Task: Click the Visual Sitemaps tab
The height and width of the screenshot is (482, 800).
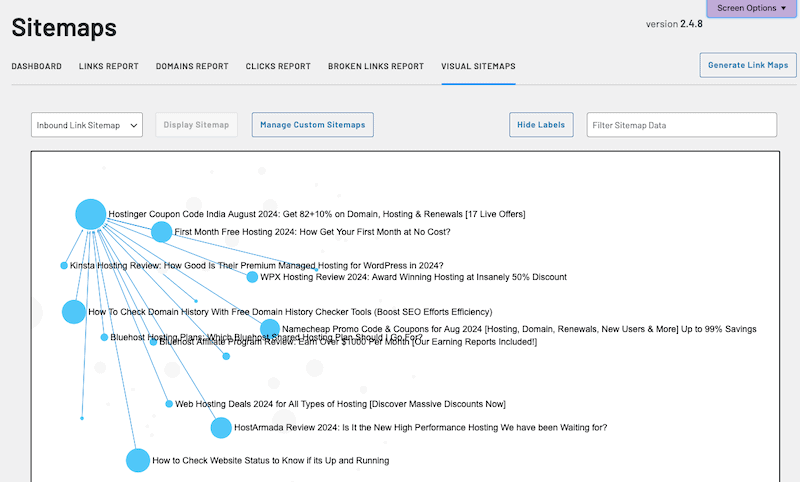Action: tap(479, 66)
